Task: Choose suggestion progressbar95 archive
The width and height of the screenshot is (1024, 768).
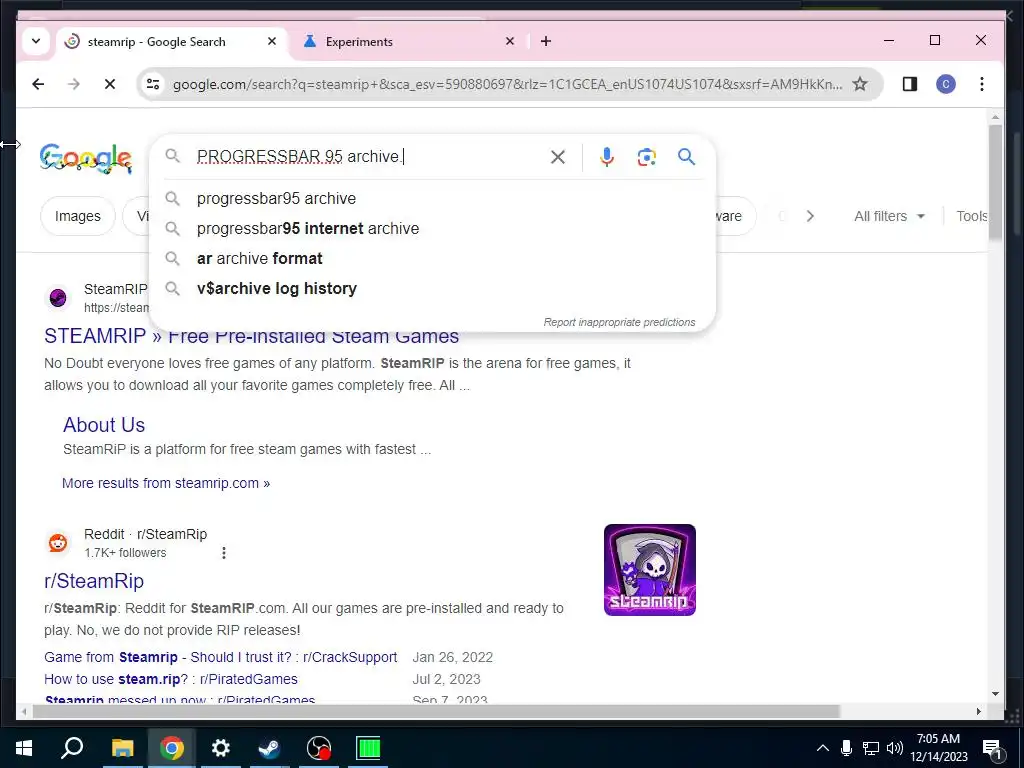Action: tap(432, 199)
